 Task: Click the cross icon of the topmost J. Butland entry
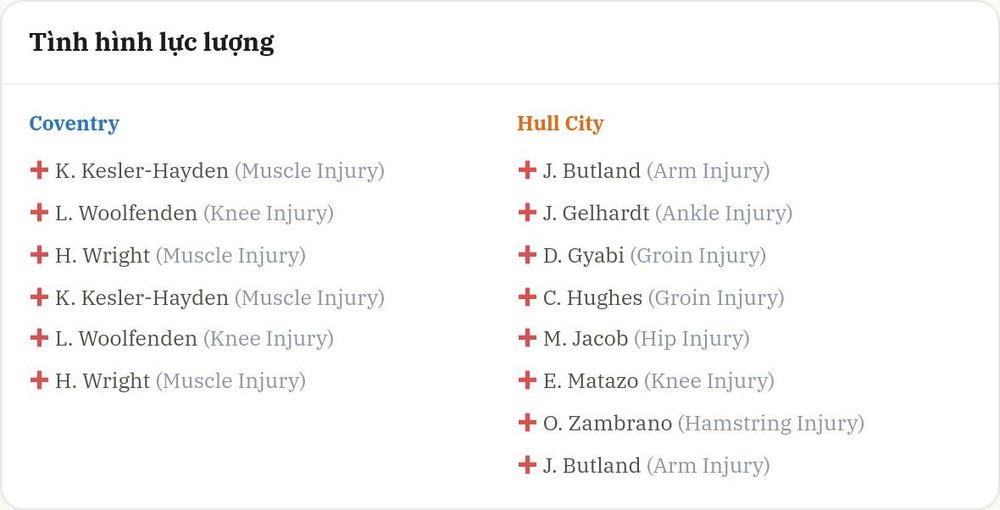coord(527,170)
